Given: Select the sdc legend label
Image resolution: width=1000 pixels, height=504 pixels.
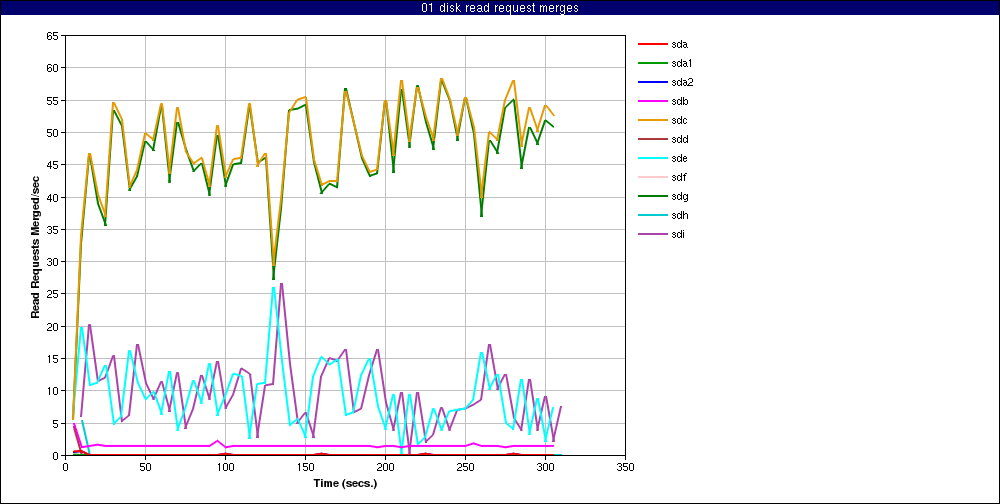Looking at the screenshot, I should click(680, 121).
